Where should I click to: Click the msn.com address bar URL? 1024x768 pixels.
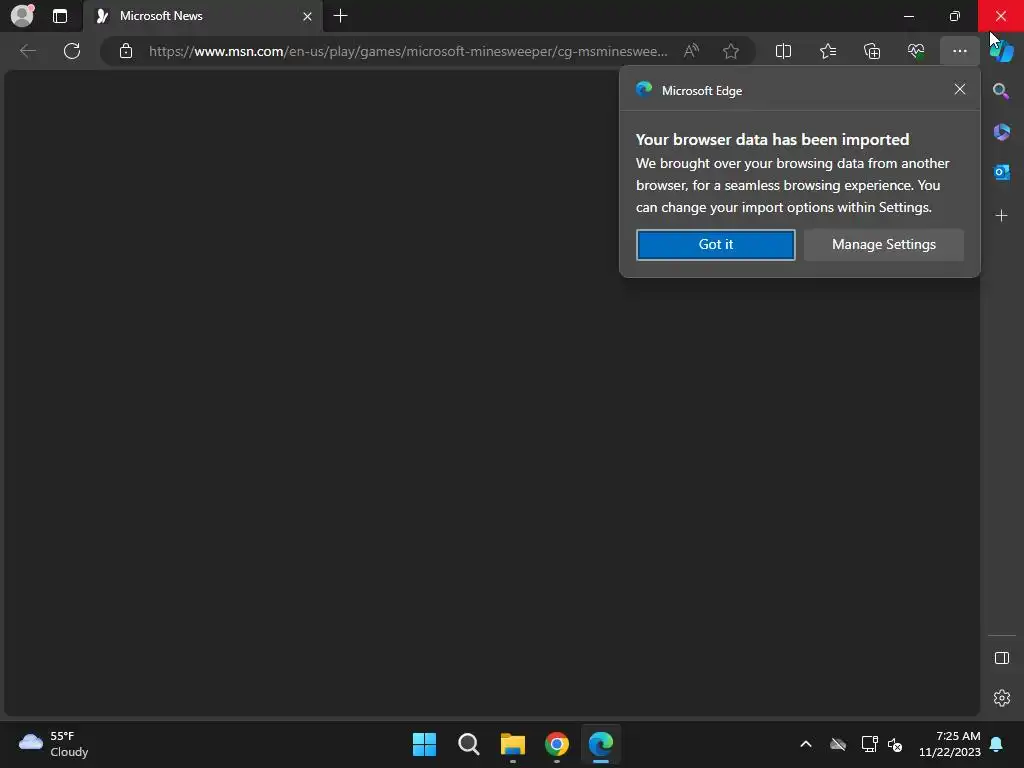408,51
